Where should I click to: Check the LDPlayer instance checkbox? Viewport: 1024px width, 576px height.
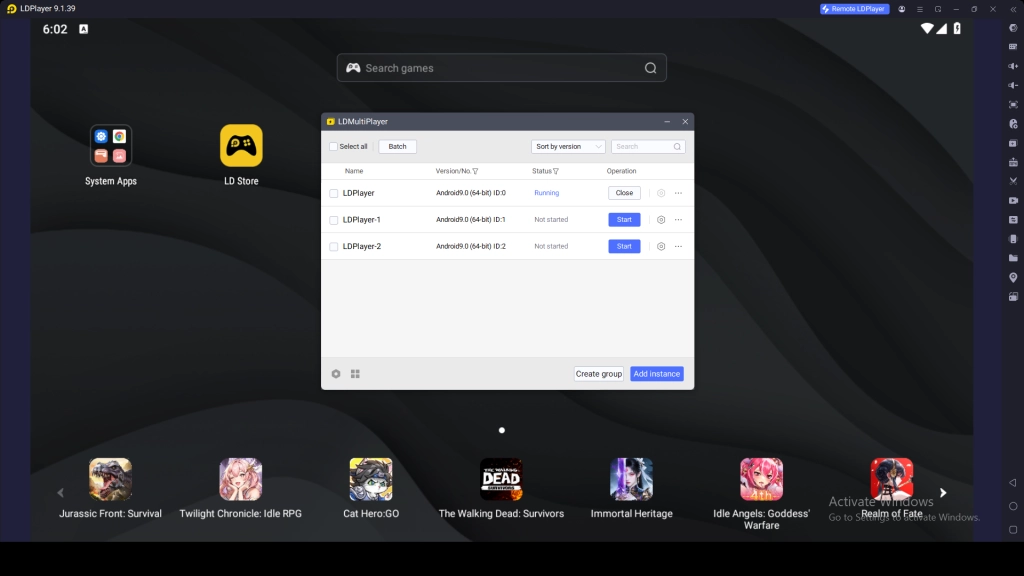pyautogui.click(x=334, y=193)
